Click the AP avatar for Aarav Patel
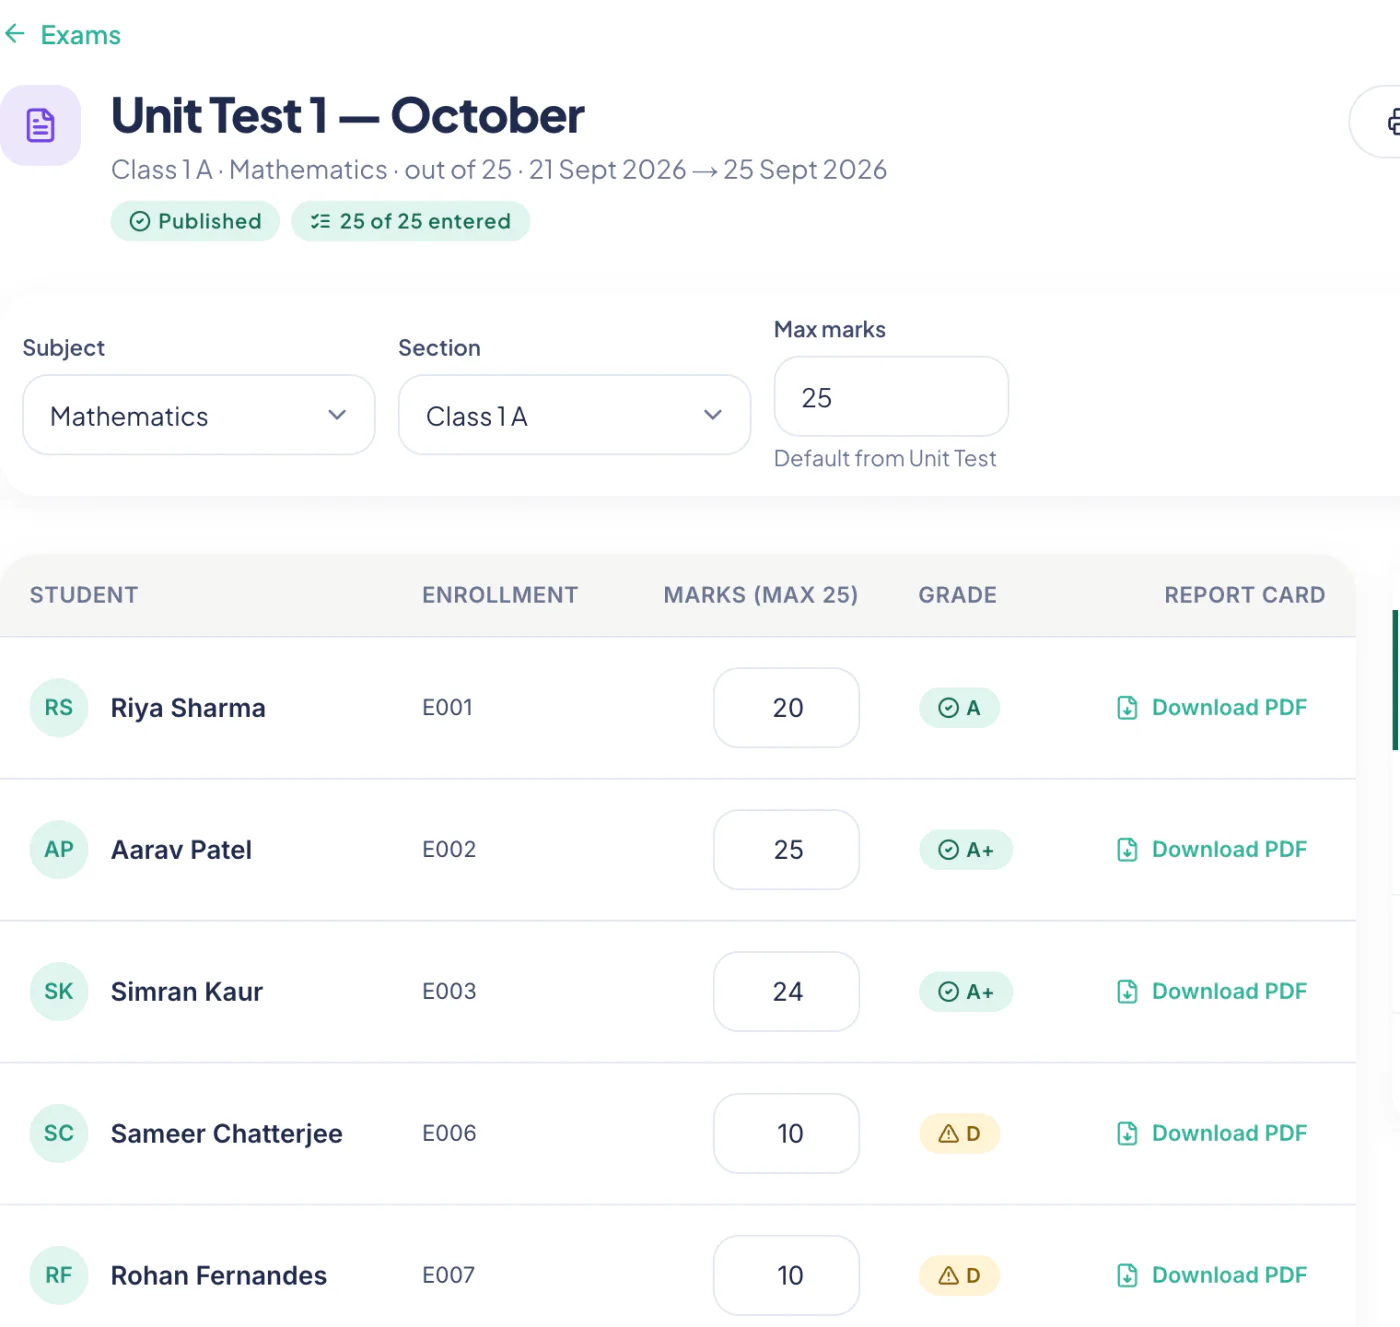 59,850
